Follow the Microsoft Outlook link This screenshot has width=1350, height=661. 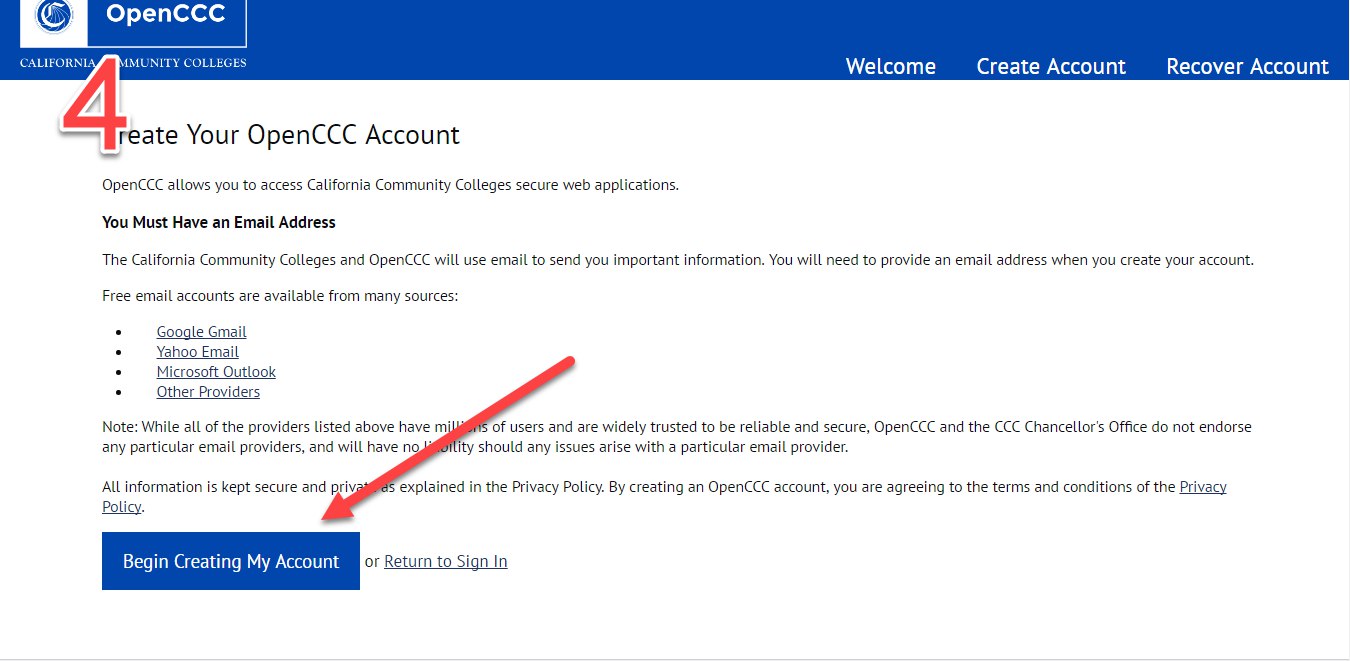[x=216, y=372]
